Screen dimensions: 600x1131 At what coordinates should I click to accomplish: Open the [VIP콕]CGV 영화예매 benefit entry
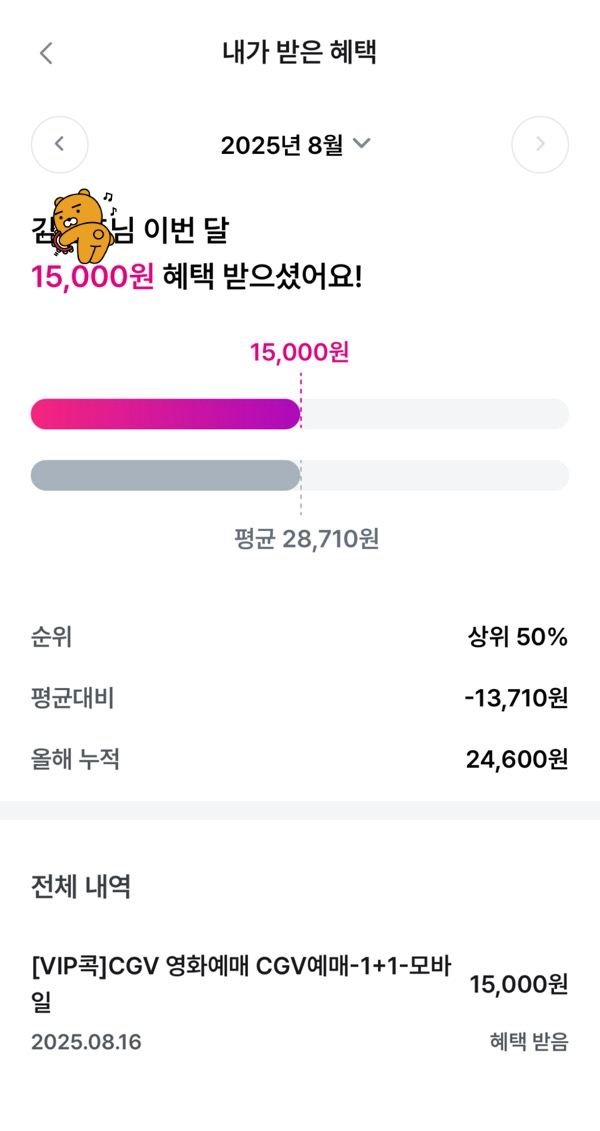click(x=300, y=1003)
